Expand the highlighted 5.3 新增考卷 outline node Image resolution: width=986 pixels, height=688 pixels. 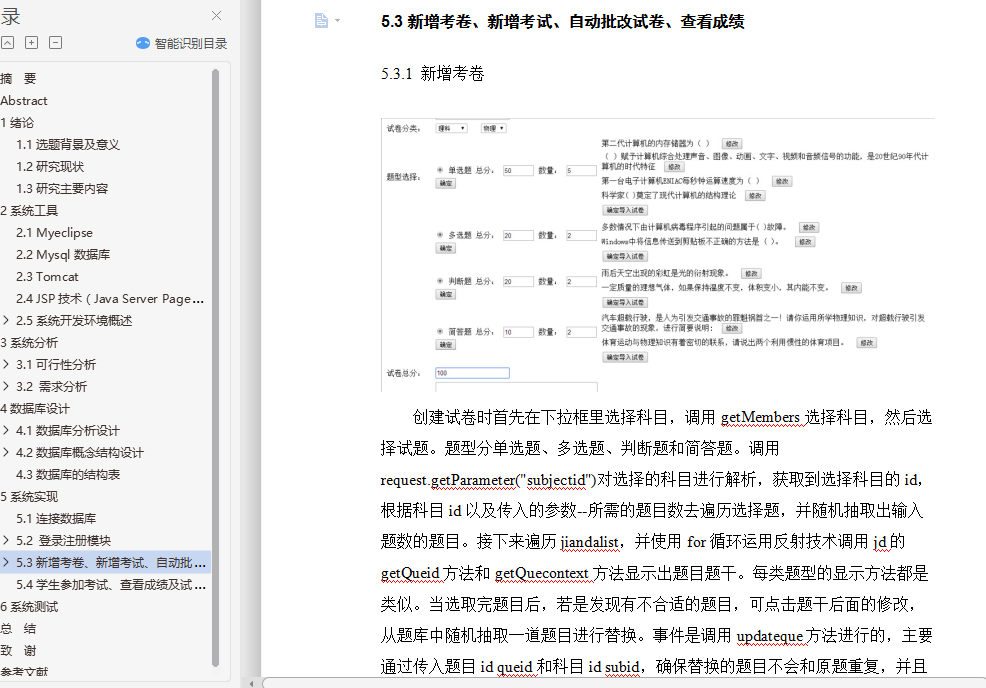coord(6,563)
